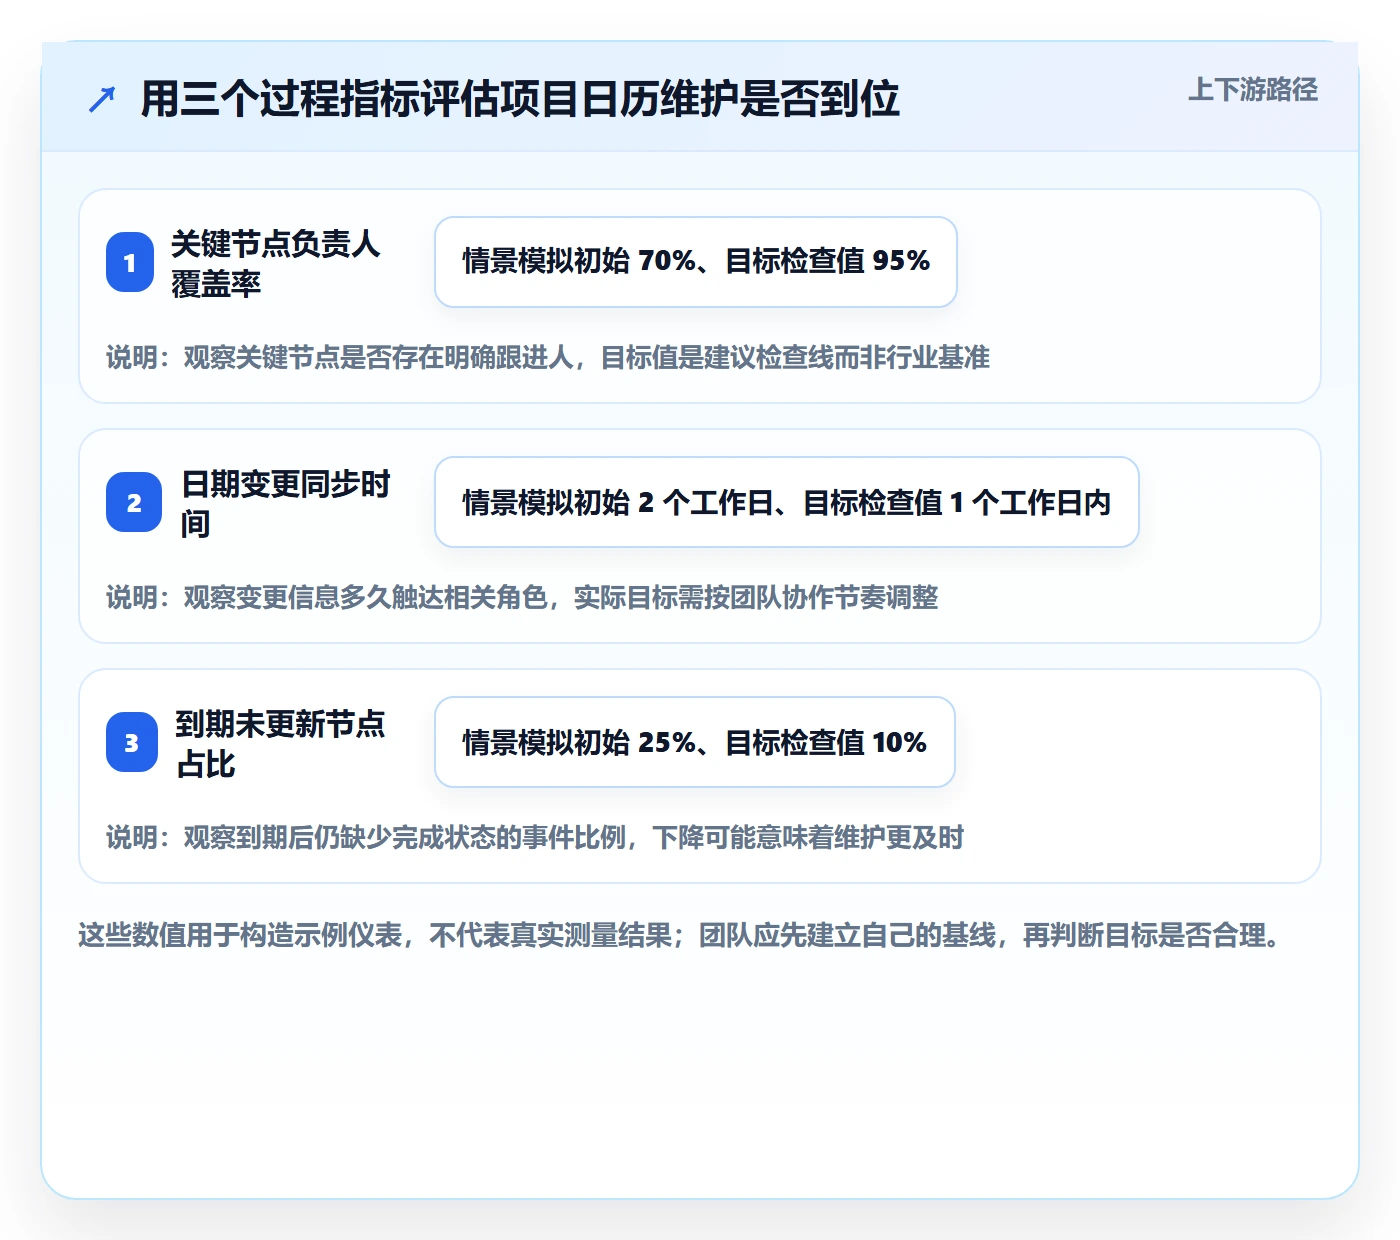This screenshot has width=1400, height=1240.
Task: Click the value pill 情景模拟初始 25%、目标检查值 10%
Action: pos(695,742)
